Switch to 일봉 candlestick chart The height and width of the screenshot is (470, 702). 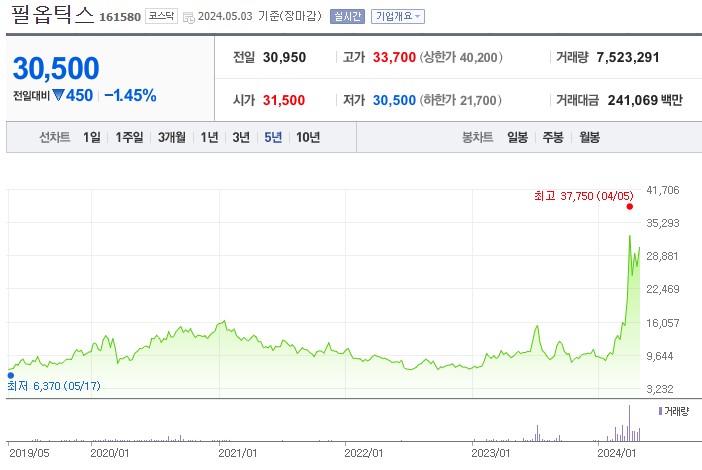(x=517, y=137)
